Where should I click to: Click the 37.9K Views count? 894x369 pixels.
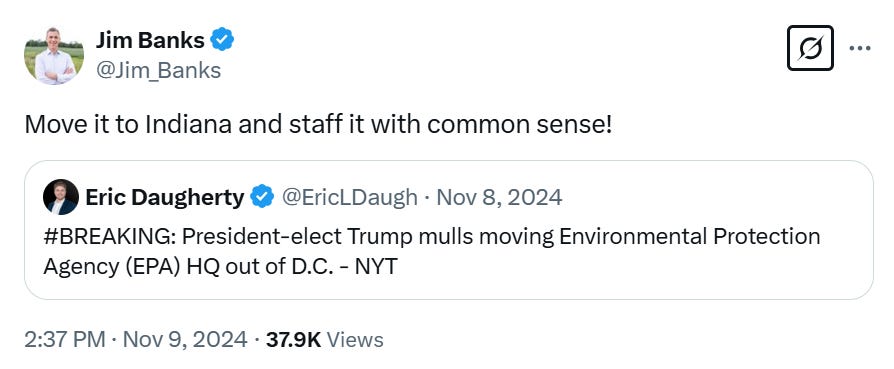(x=322, y=339)
